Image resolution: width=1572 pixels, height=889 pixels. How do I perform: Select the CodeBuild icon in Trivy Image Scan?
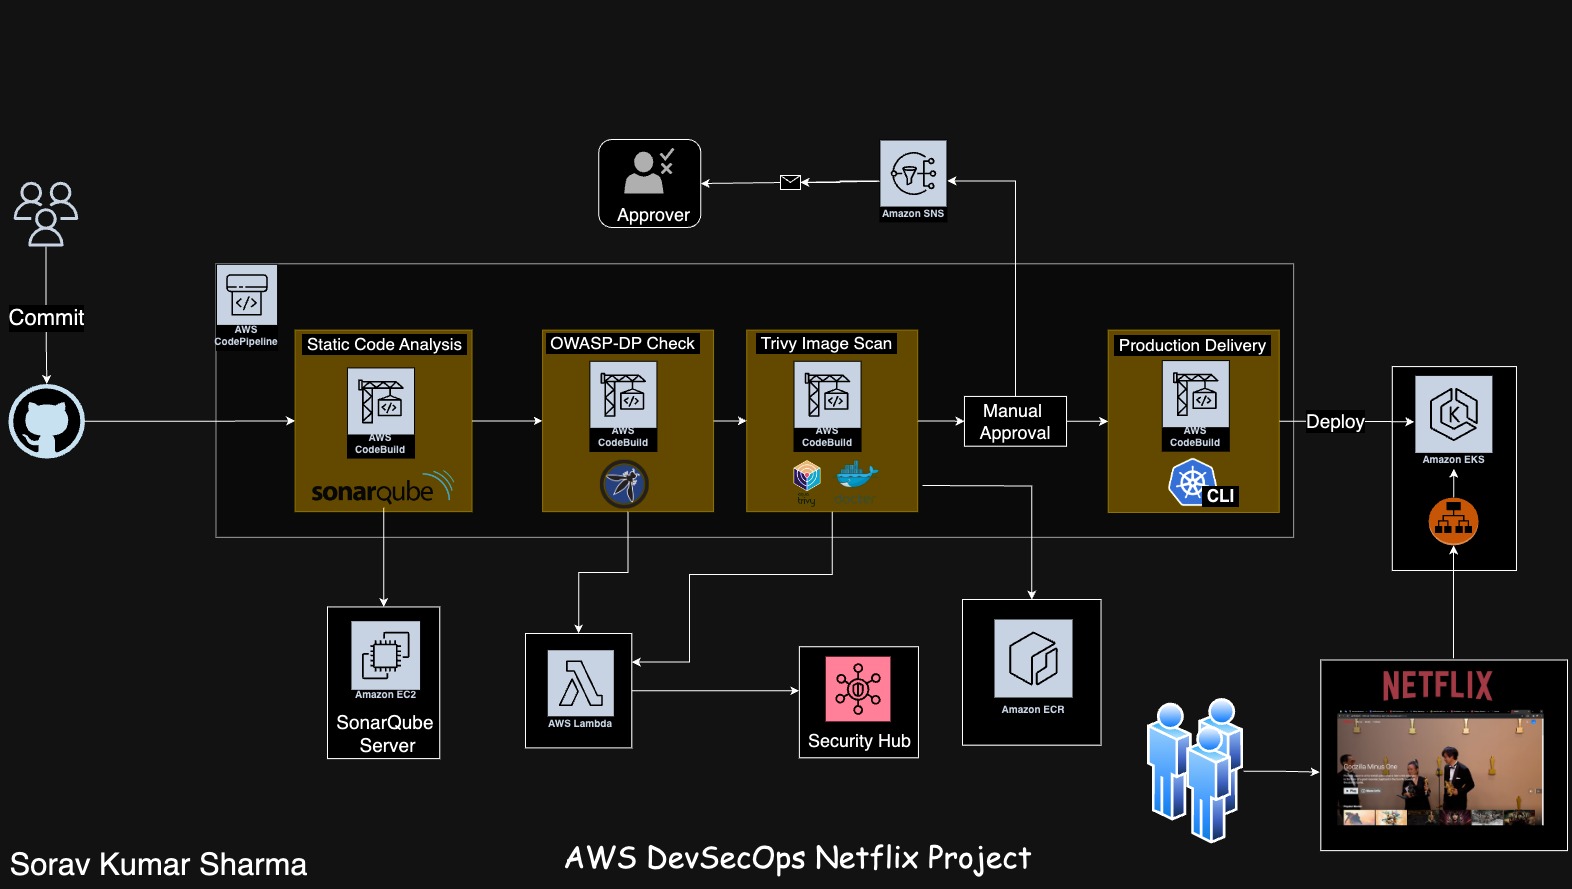(827, 394)
